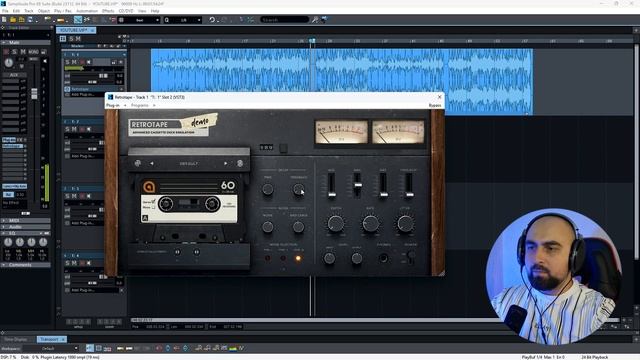This screenshot has width=640, height=360.
Task: Click Add Plug-in on track 1
Action: point(83,94)
